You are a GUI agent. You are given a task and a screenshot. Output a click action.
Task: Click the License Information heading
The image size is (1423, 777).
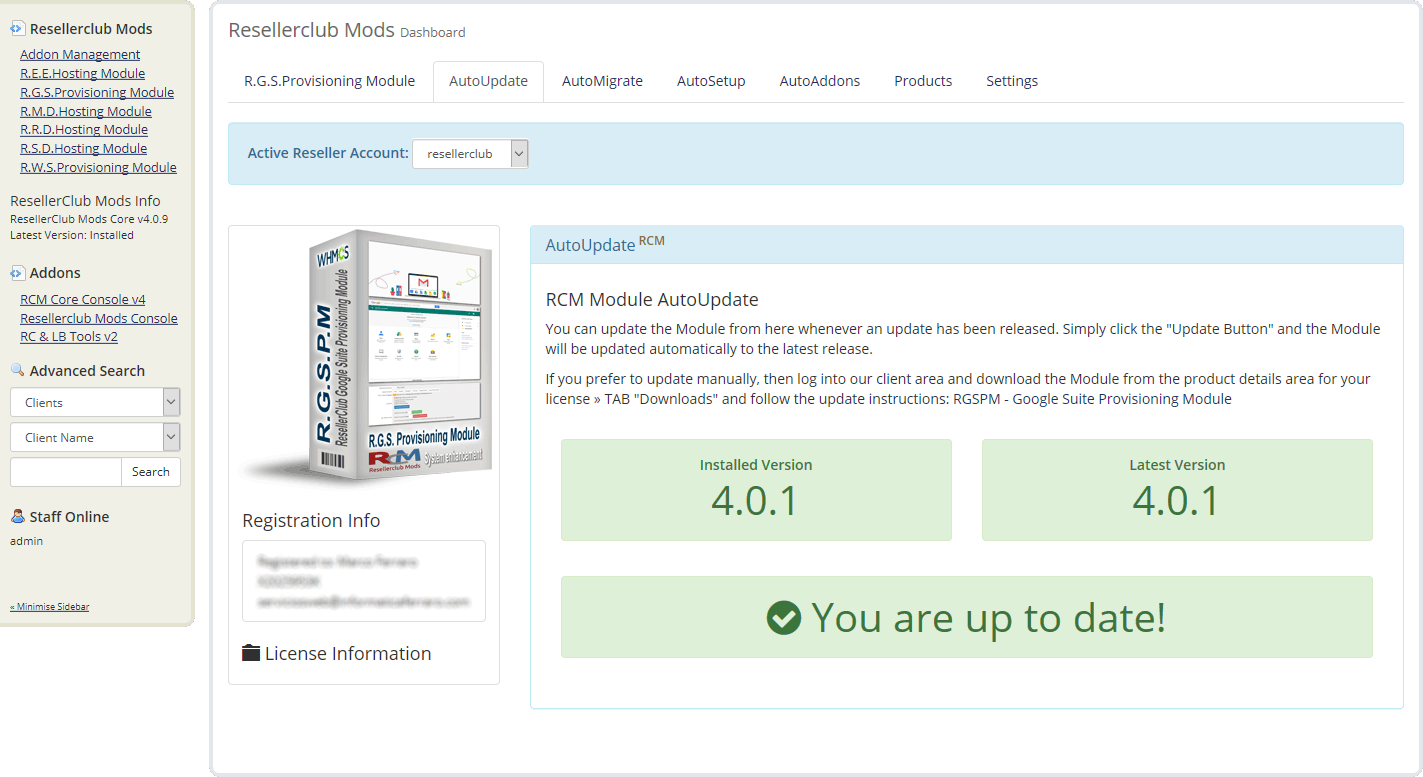pyautogui.click(x=348, y=653)
